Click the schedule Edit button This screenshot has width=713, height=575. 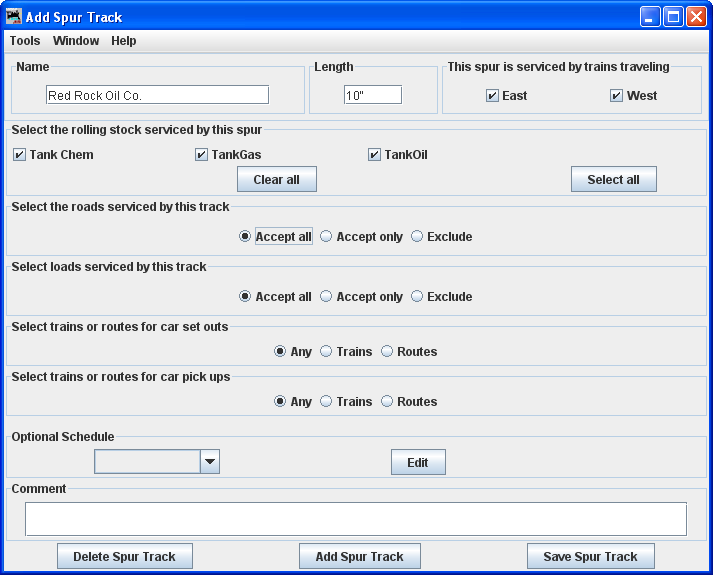pyautogui.click(x=418, y=462)
